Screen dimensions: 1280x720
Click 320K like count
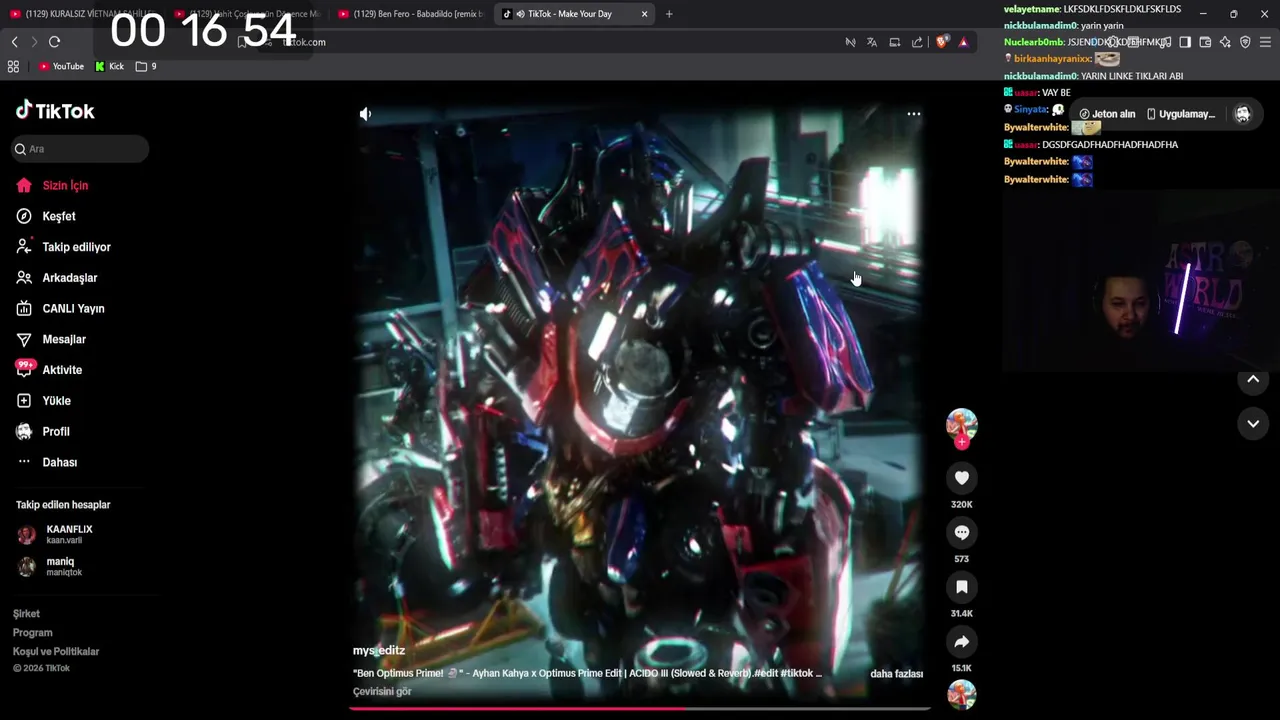click(962, 505)
